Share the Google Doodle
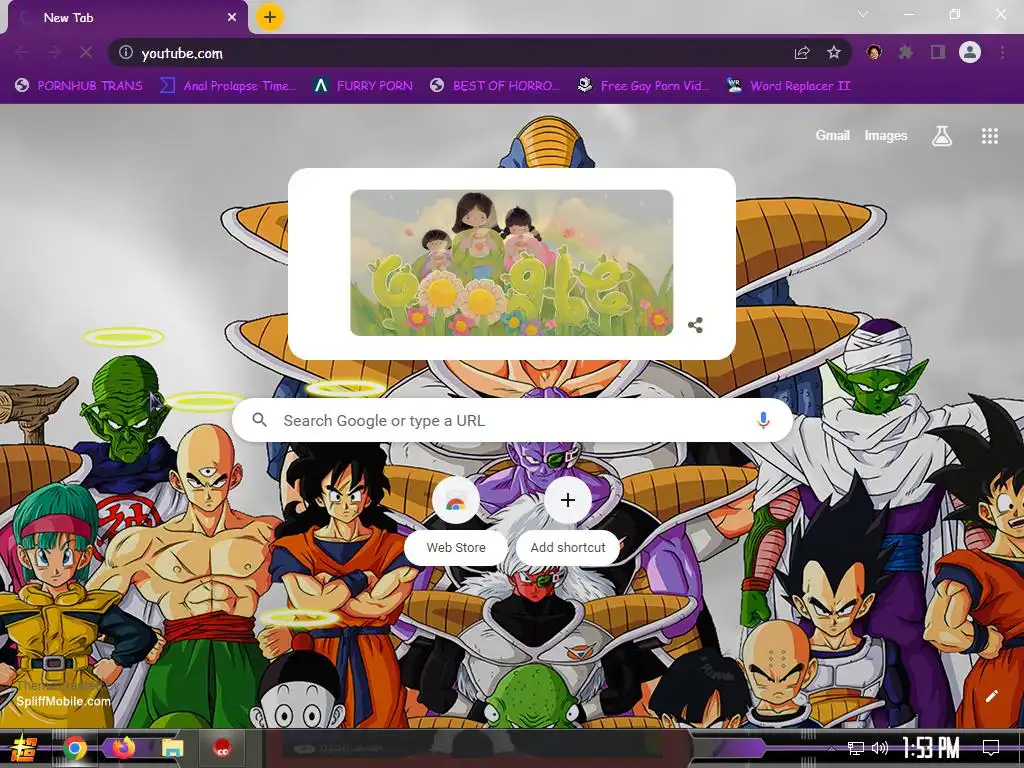This screenshot has height=768, width=1024. point(696,325)
